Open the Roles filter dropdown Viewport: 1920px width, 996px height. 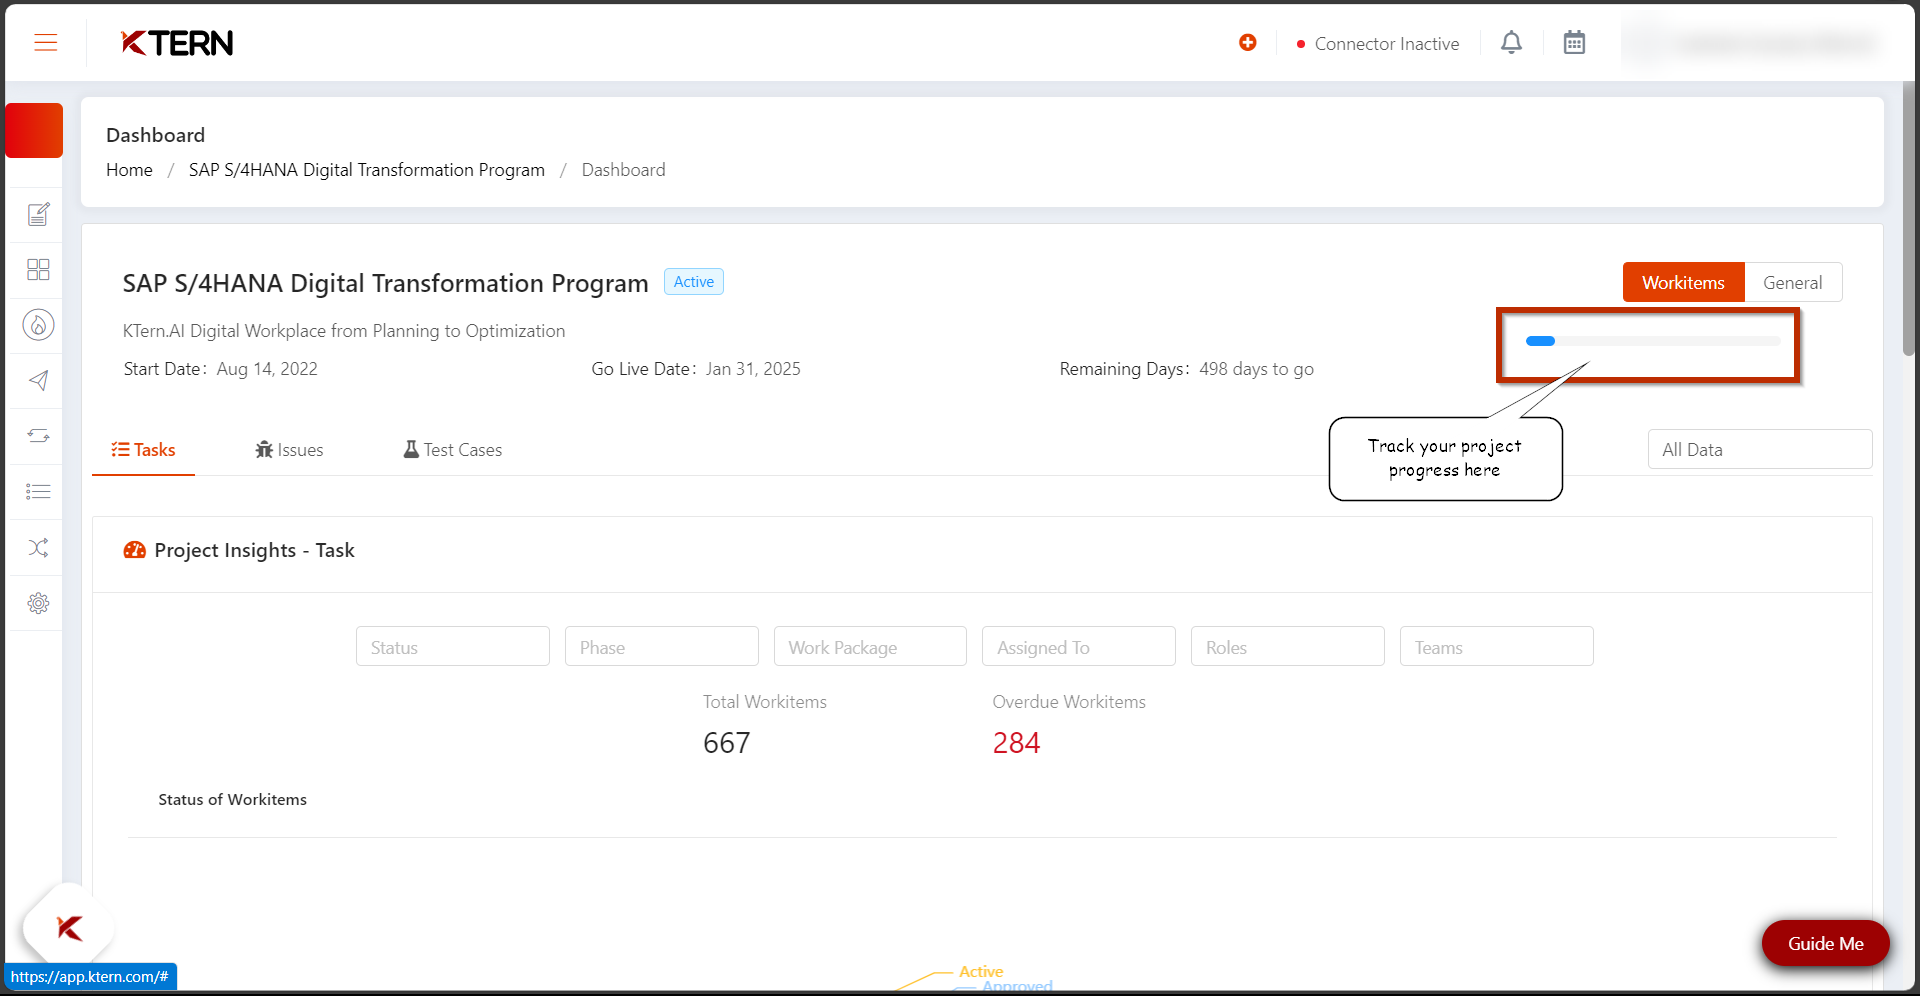pos(1287,647)
